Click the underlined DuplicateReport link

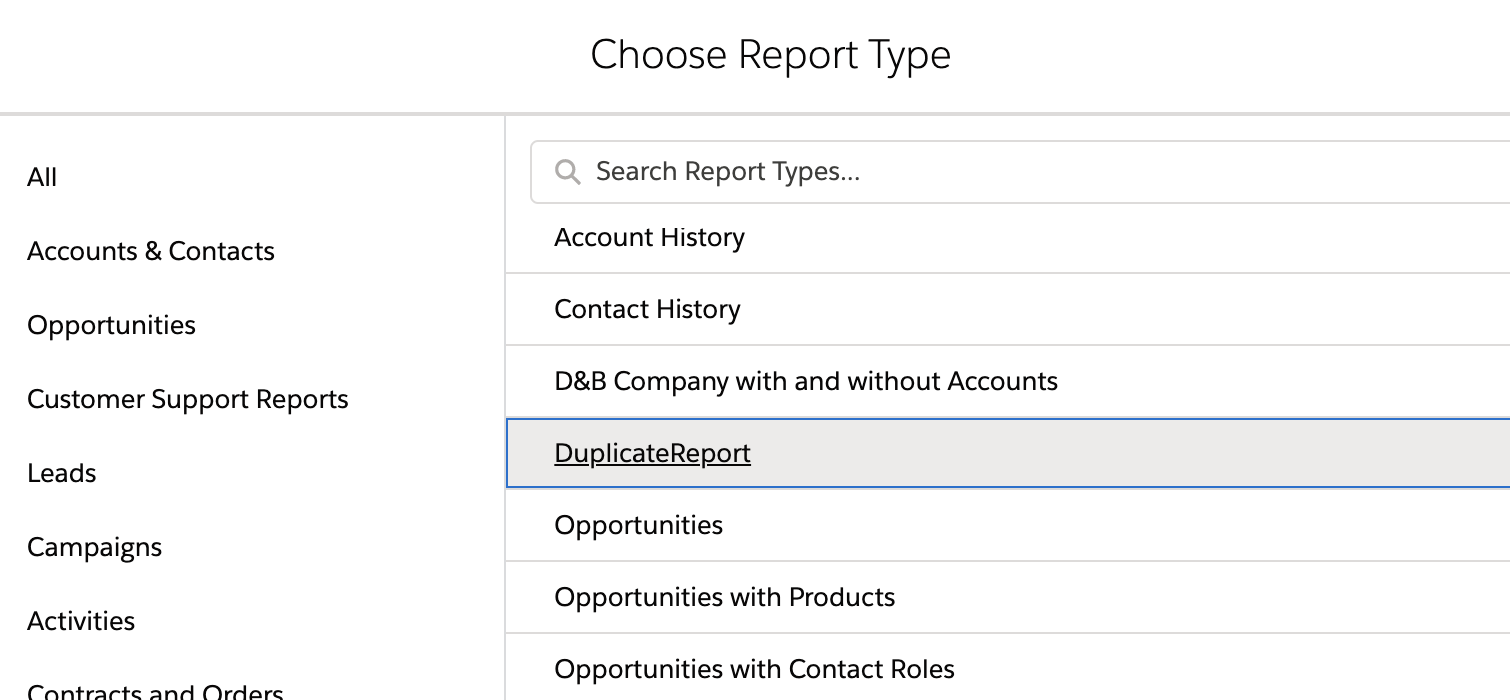652,453
